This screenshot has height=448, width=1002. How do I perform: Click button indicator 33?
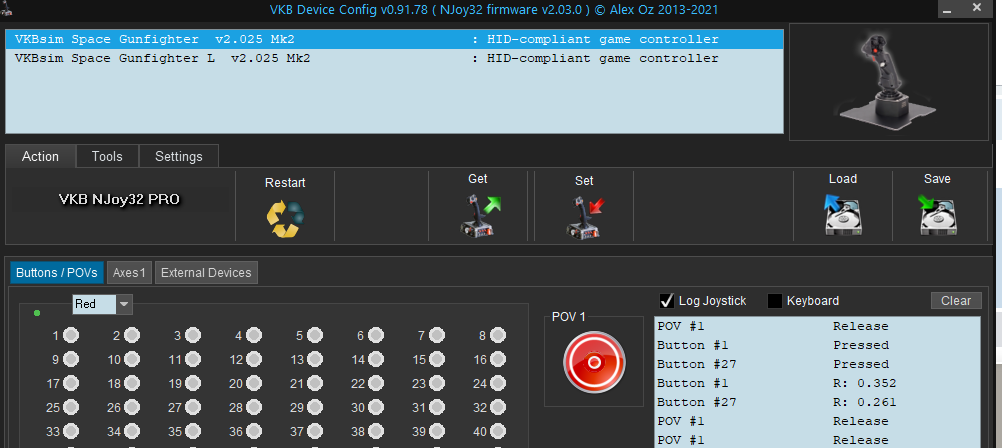[x=71, y=431]
